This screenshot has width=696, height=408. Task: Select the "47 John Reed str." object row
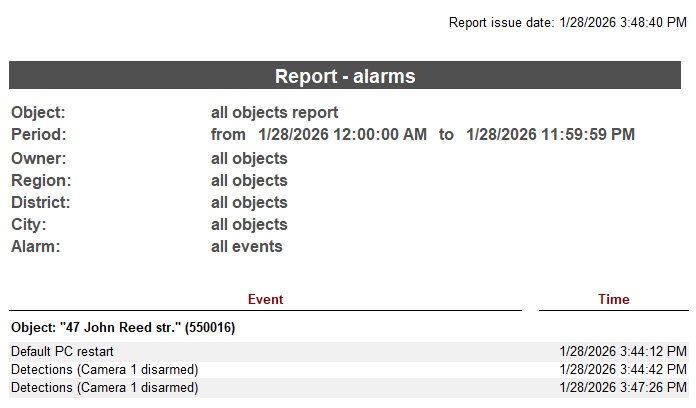[x=123, y=327]
